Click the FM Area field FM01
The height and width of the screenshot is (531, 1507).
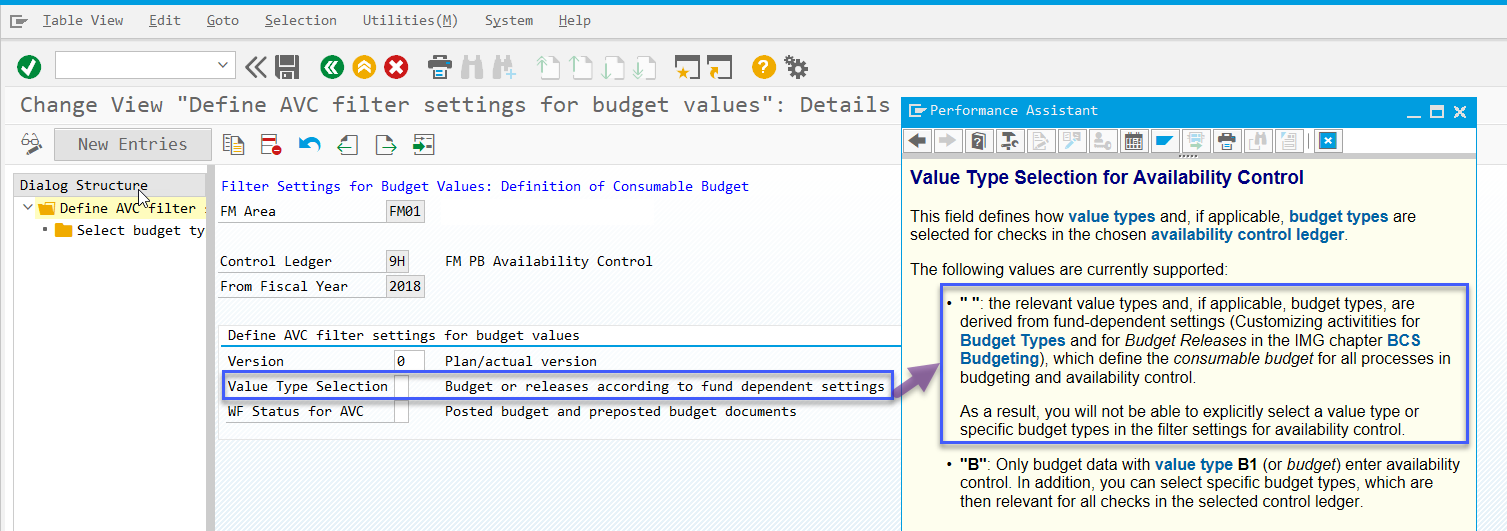click(x=405, y=211)
